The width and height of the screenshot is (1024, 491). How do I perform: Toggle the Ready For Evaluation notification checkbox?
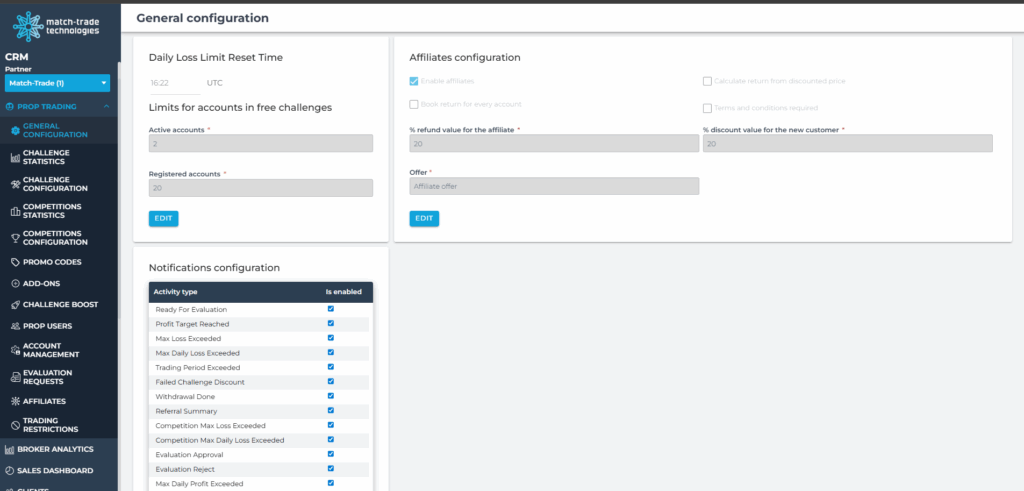(331, 309)
